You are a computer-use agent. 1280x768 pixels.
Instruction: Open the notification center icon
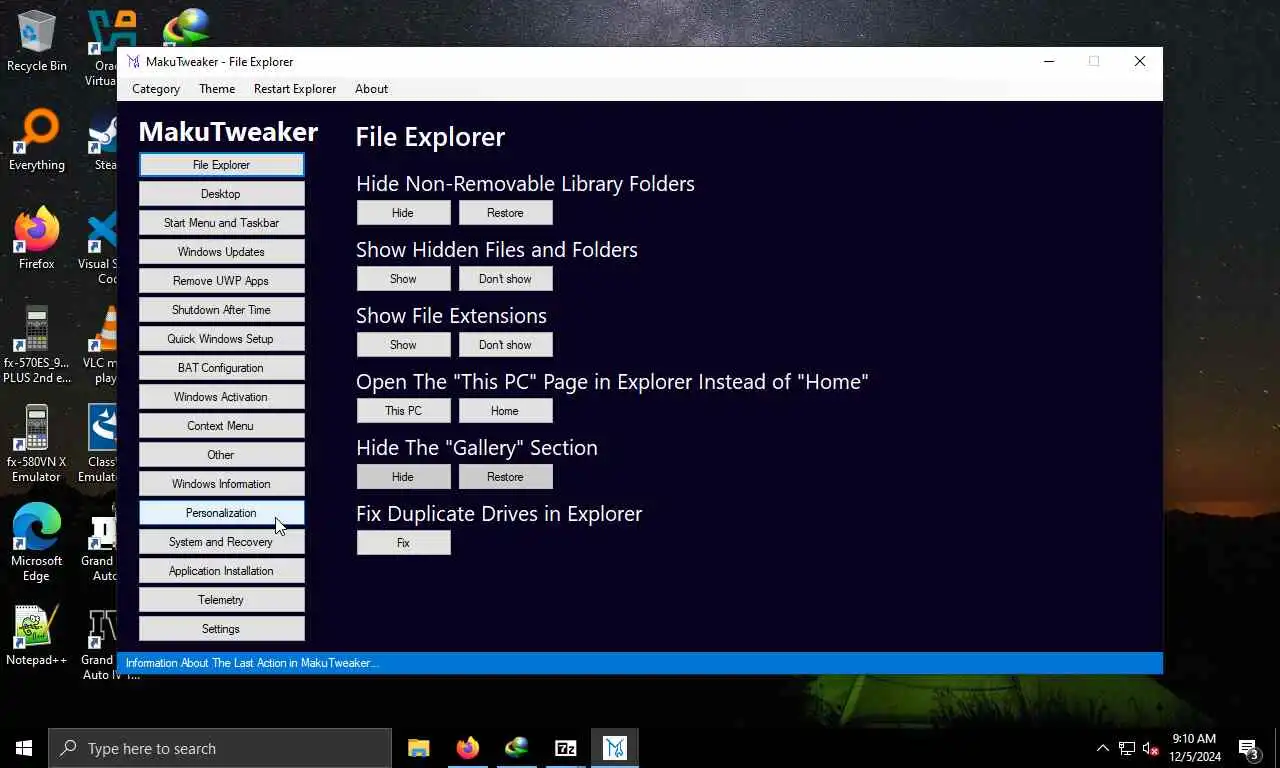point(1248,748)
